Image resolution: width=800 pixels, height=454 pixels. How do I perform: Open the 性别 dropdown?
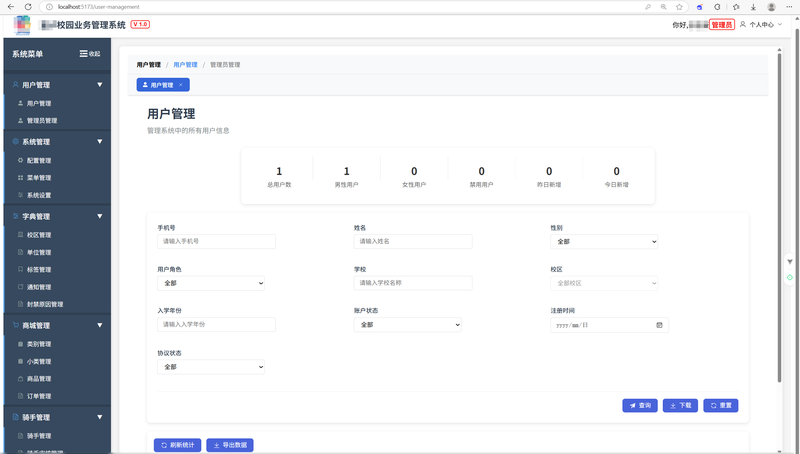(x=604, y=242)
